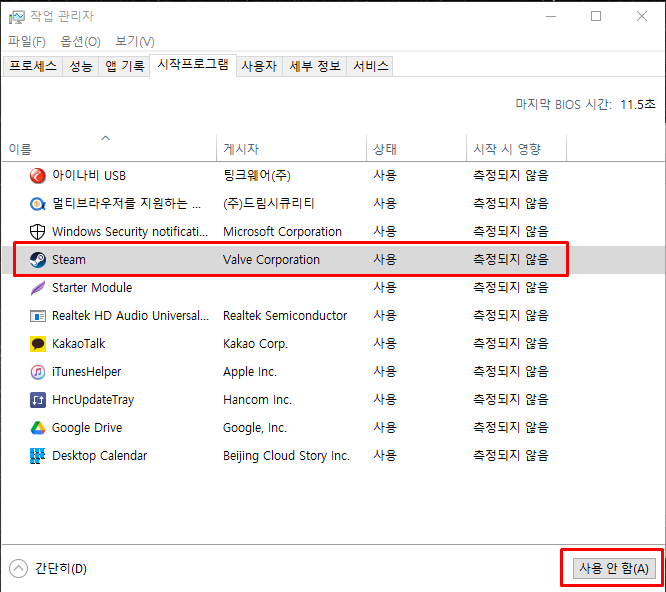The image size is (666, 592).
Task: Click publisher Apple Inc.
Action: click(x=250, y=372)
